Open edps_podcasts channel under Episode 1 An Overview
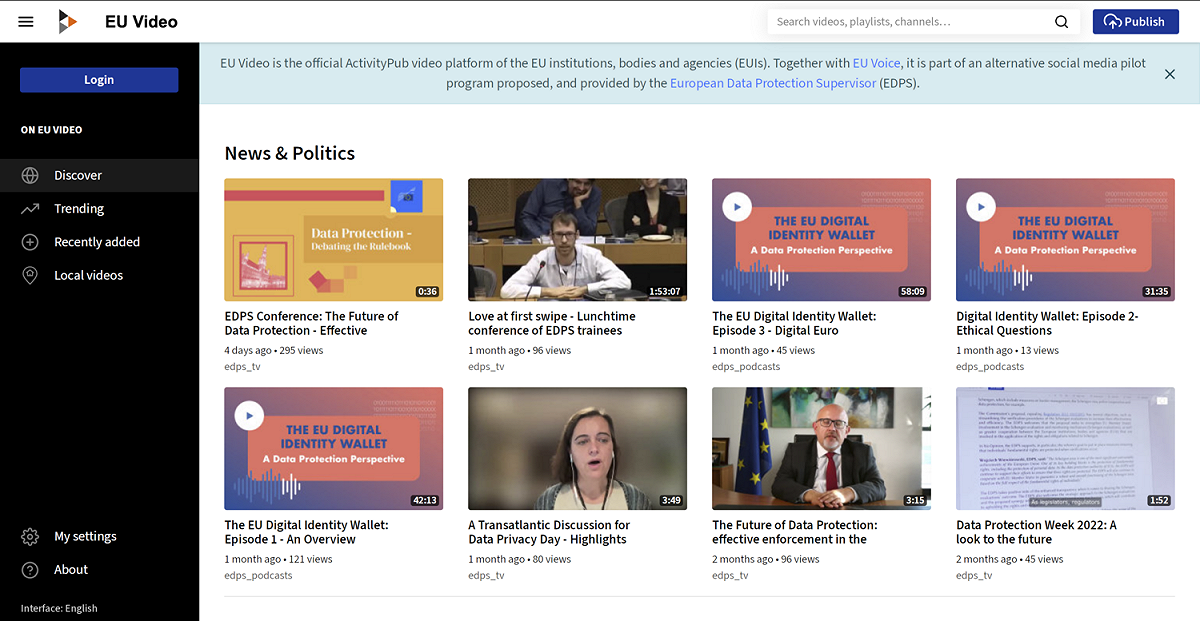 258,575
